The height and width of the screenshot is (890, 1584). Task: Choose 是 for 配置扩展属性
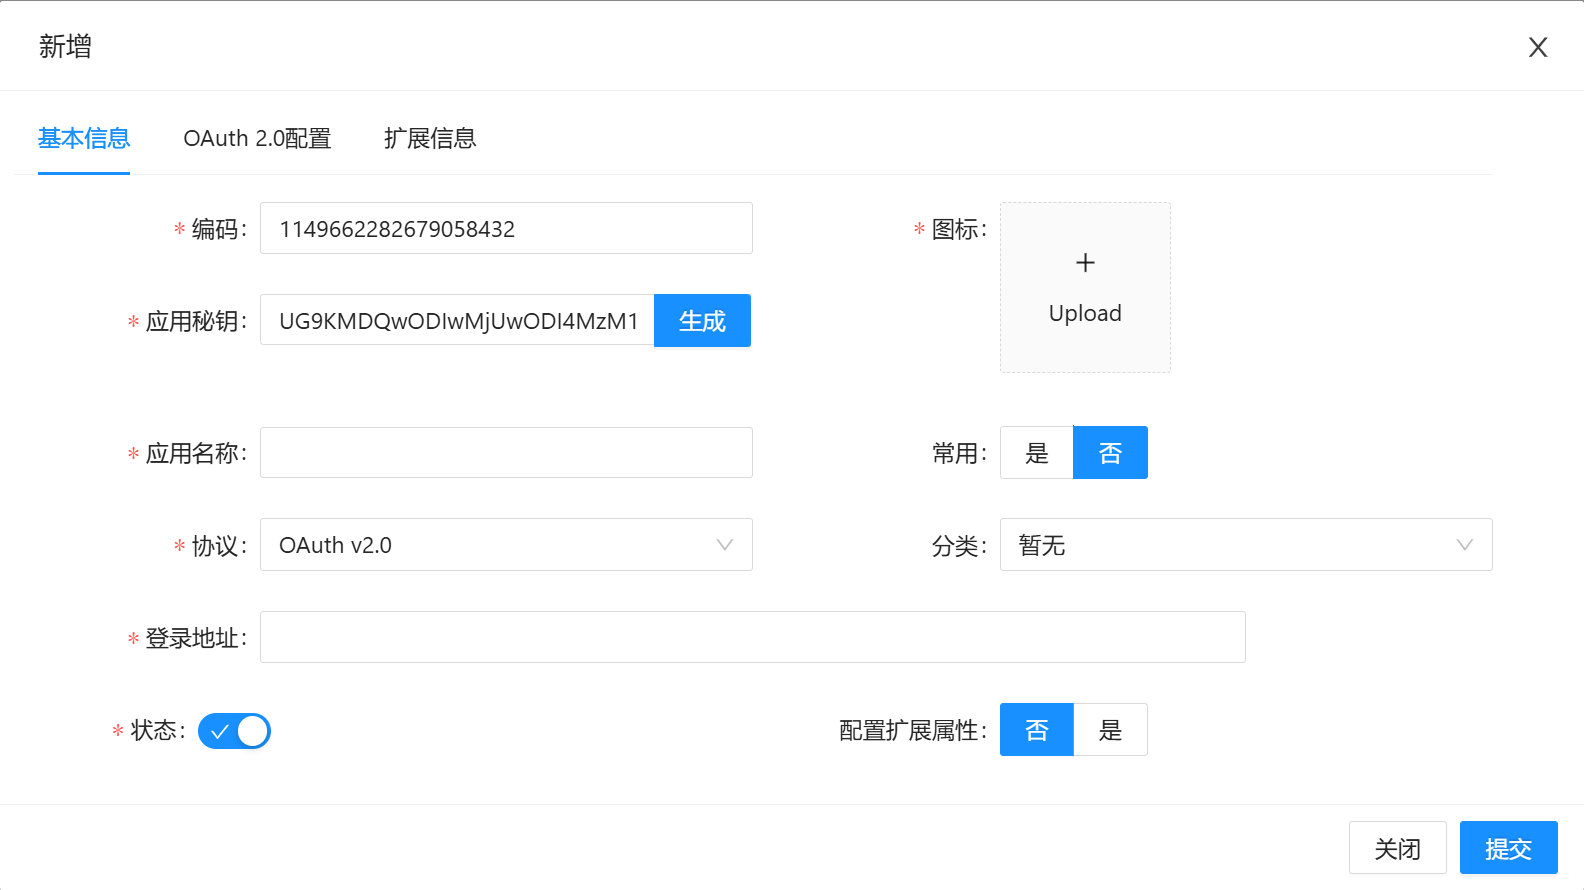click(x=1110, y=730)
